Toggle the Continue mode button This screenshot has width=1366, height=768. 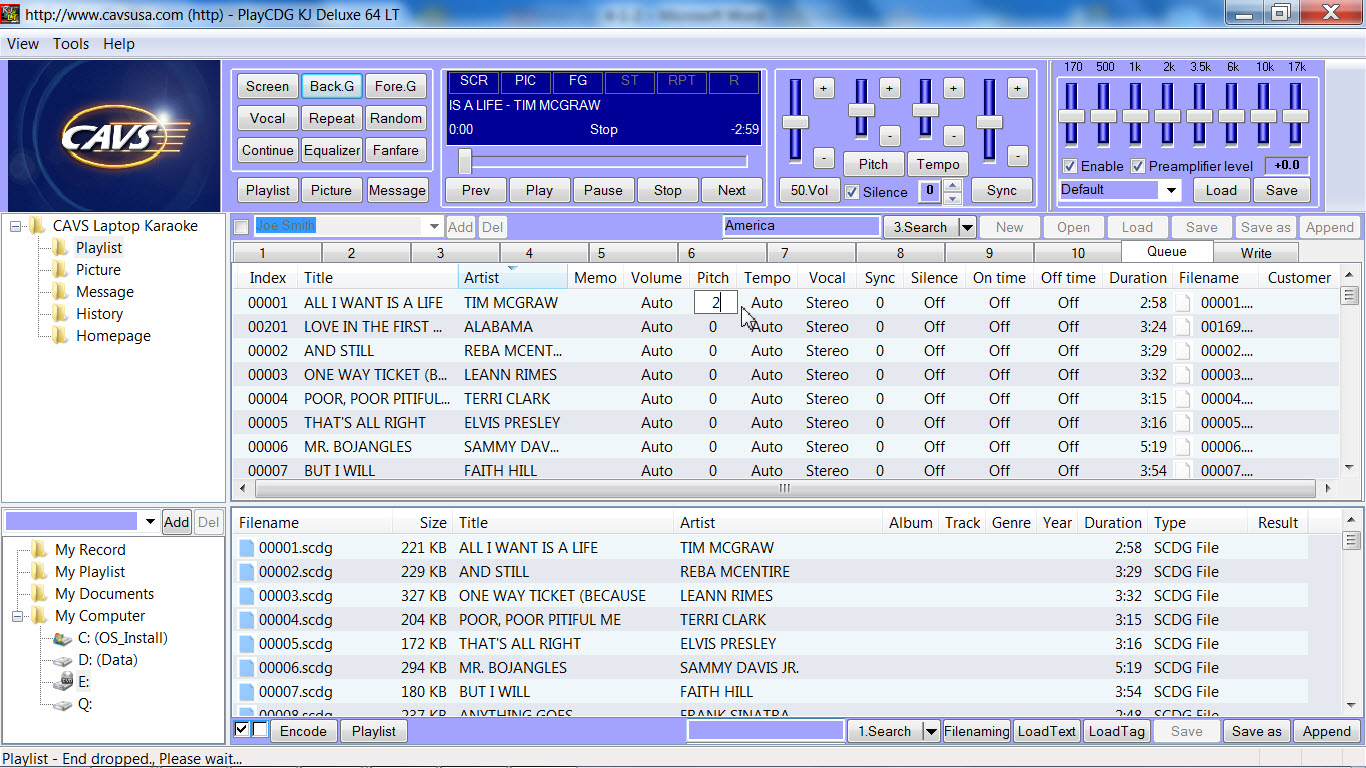pos(268,151)
